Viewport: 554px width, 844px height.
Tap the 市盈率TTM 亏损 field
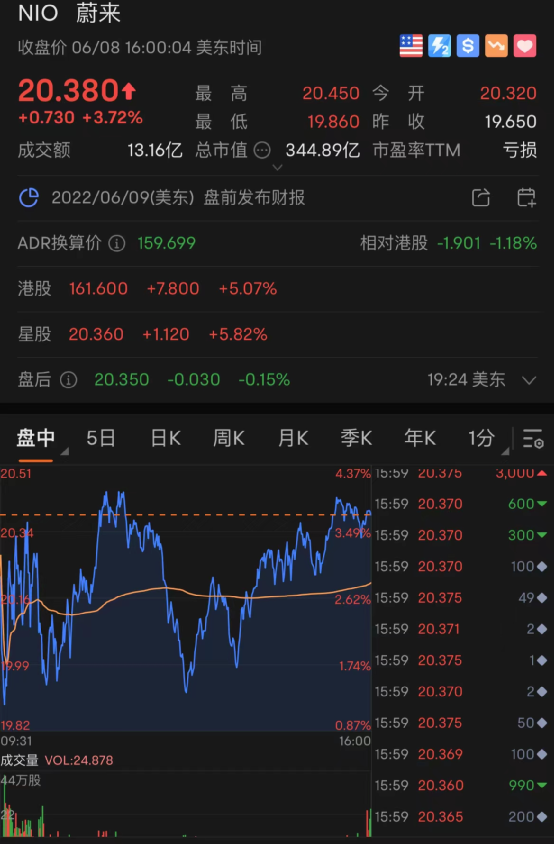tap(454, 150)
